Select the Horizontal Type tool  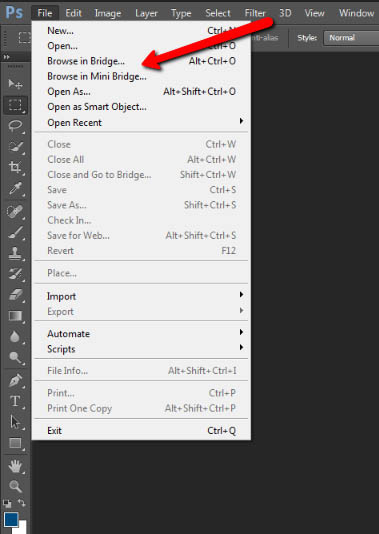coord(15,401)
